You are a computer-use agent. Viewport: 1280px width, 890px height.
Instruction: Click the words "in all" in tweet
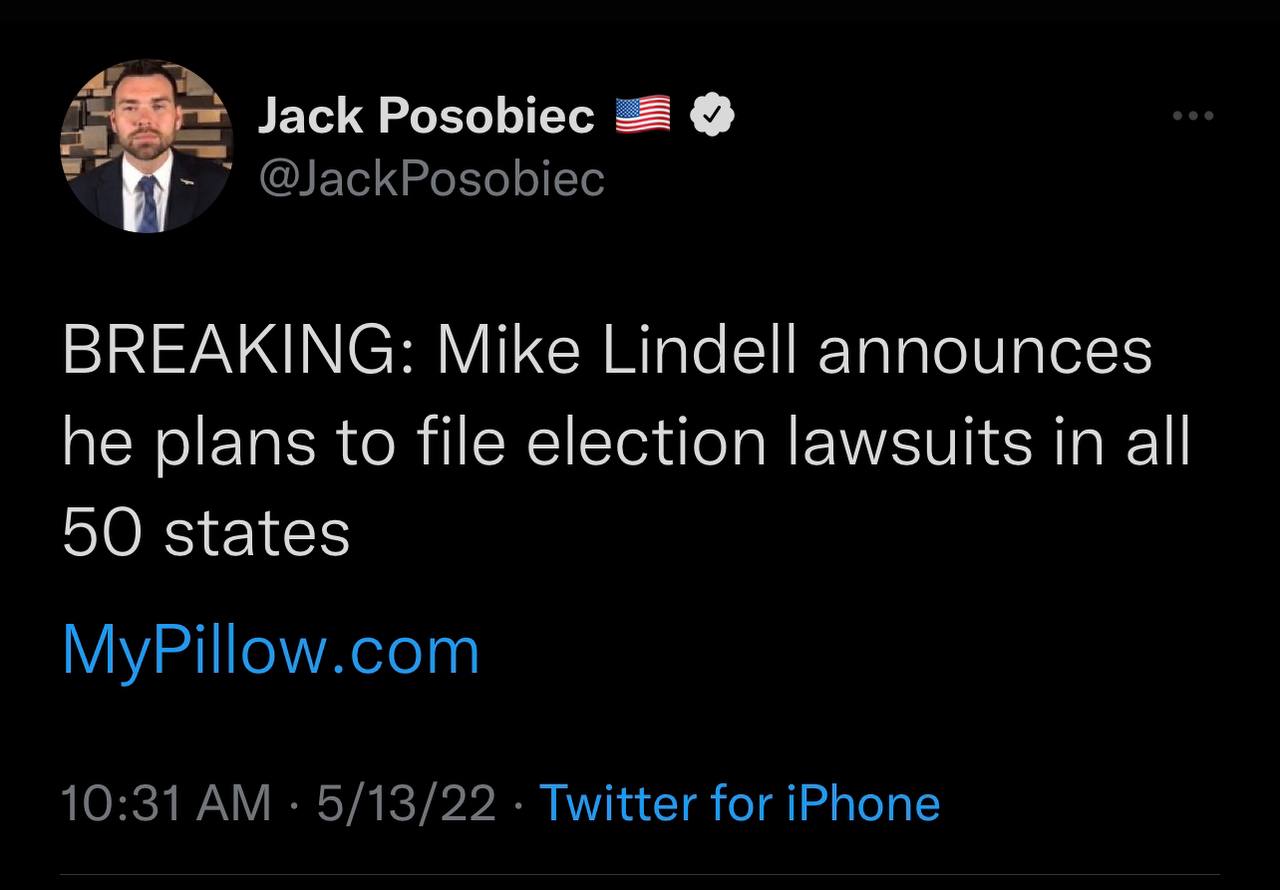coord(1124,442)
